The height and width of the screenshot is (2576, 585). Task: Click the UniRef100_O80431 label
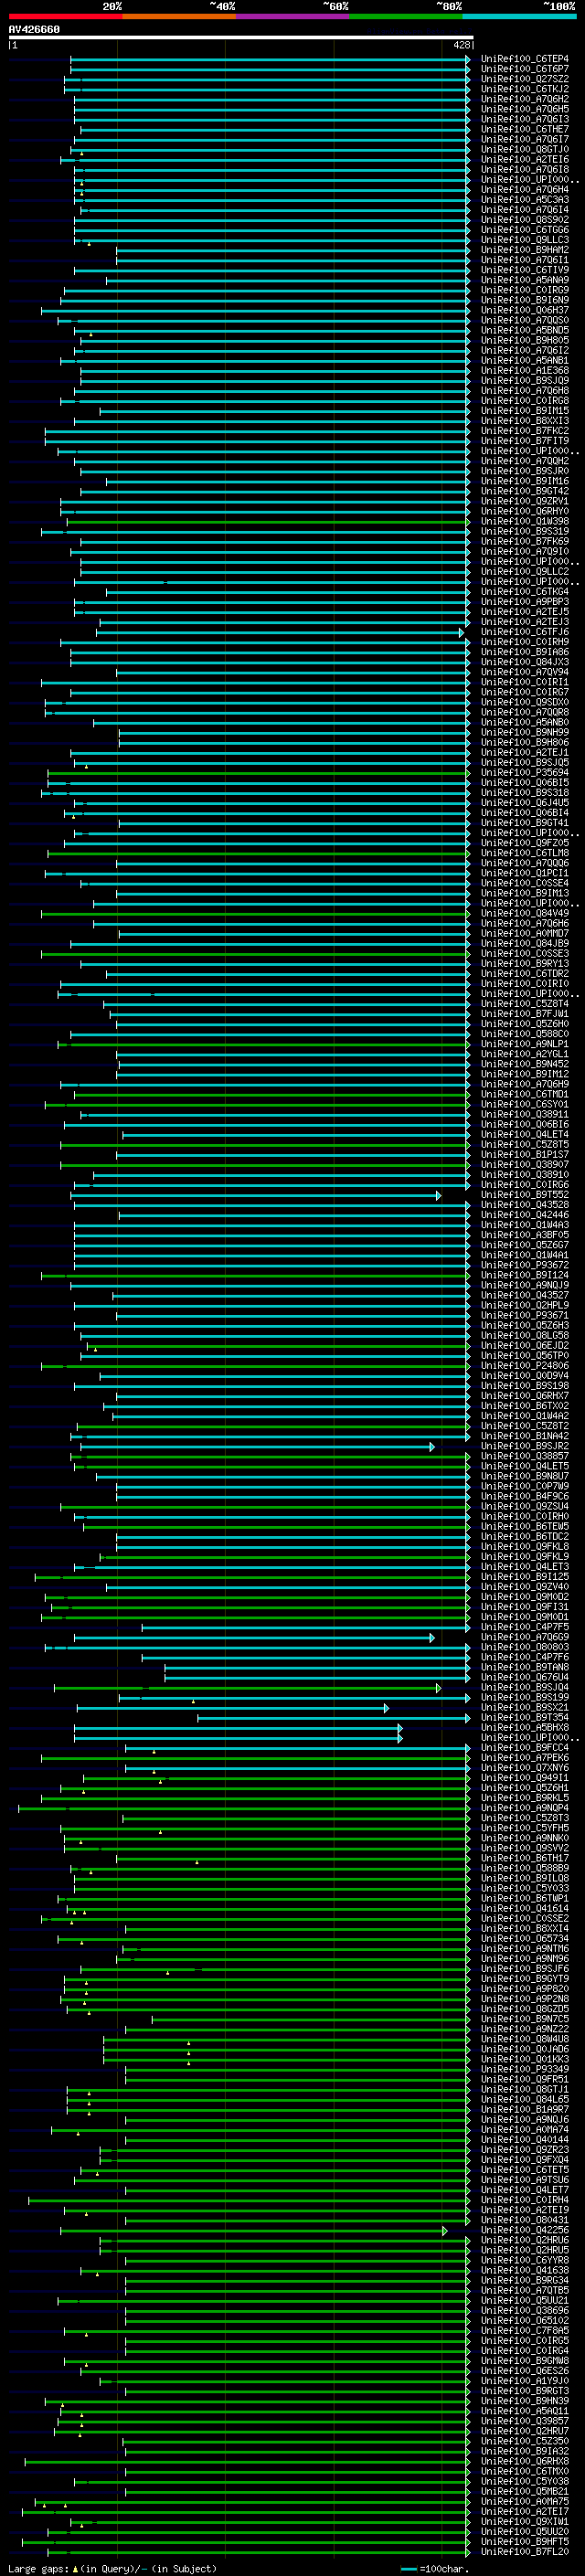pyautogui.click(x=524, y=2220)
